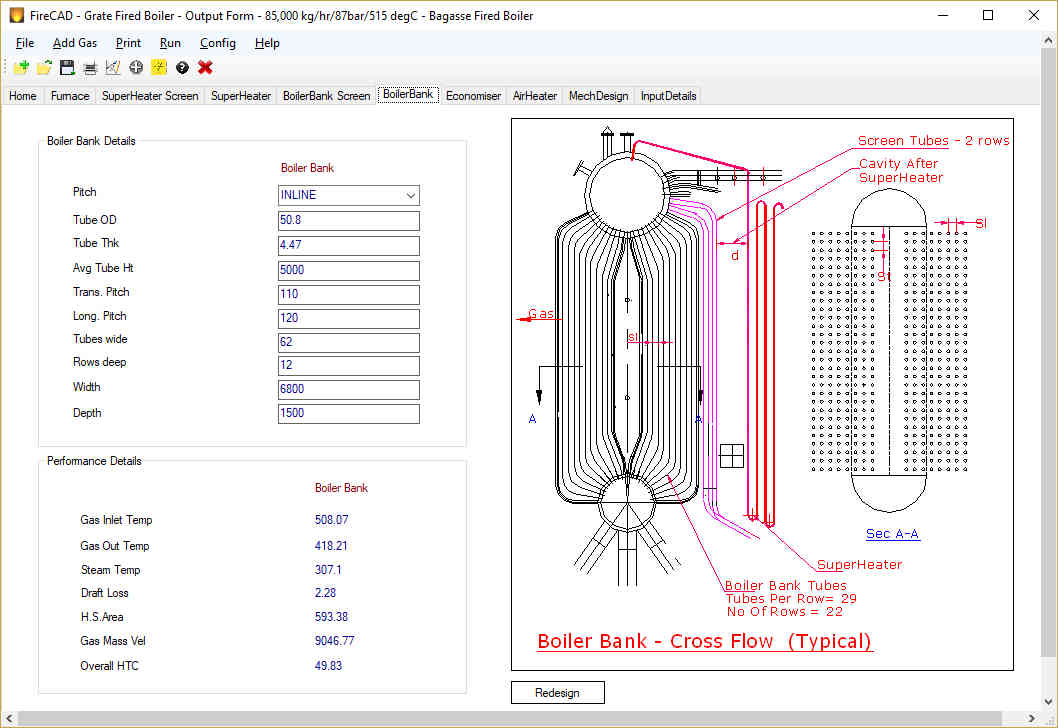Click the Draft Loss value 2.28
This screenshot has width=1058, height=728.
coord(325,593)
